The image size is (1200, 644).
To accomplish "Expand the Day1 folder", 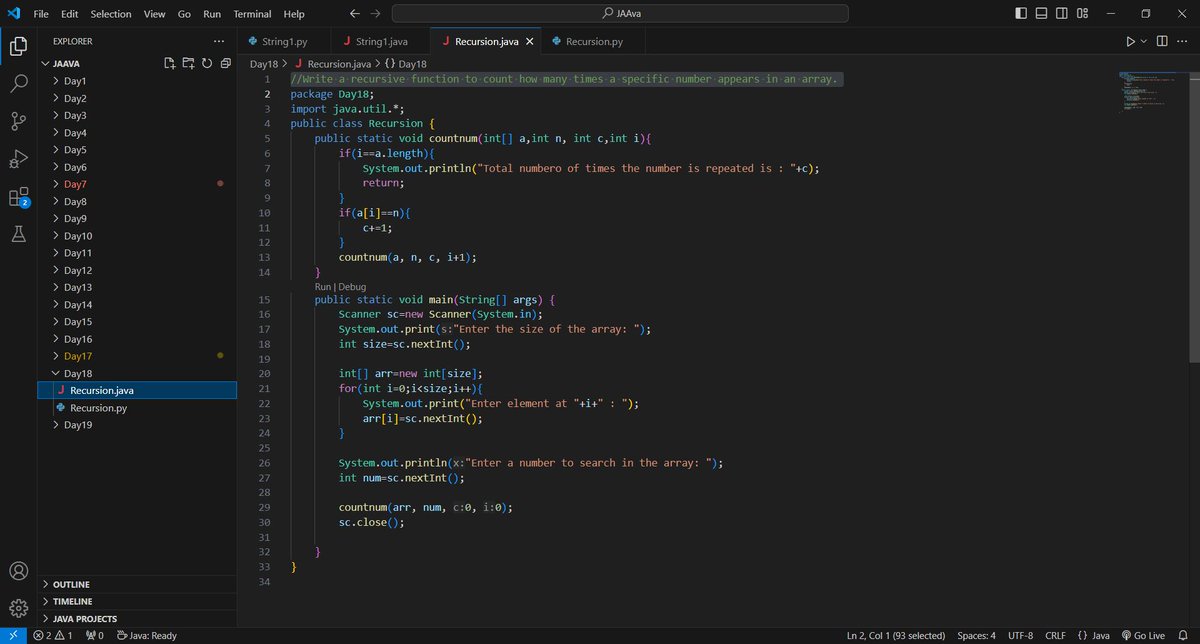I will click(137, 81).
